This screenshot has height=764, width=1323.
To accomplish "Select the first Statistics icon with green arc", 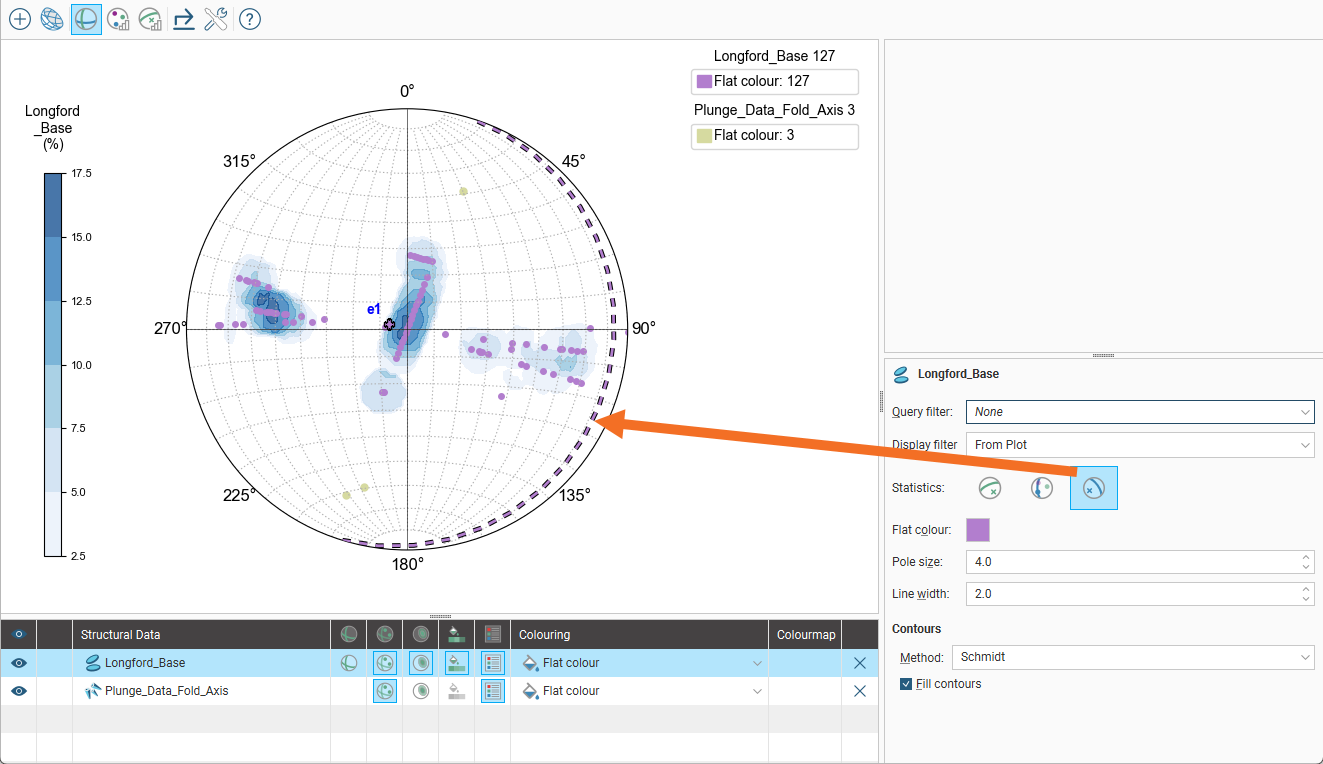I will click(990, 488).
